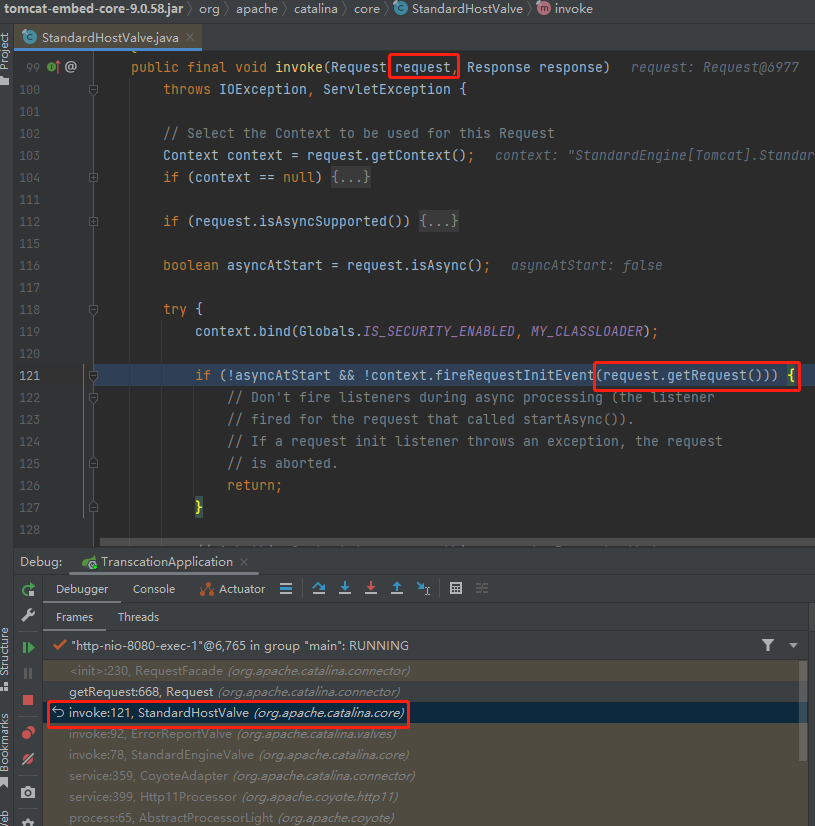Toggle the Mute Breakpoints icon
815x826 pixels.
28,759
